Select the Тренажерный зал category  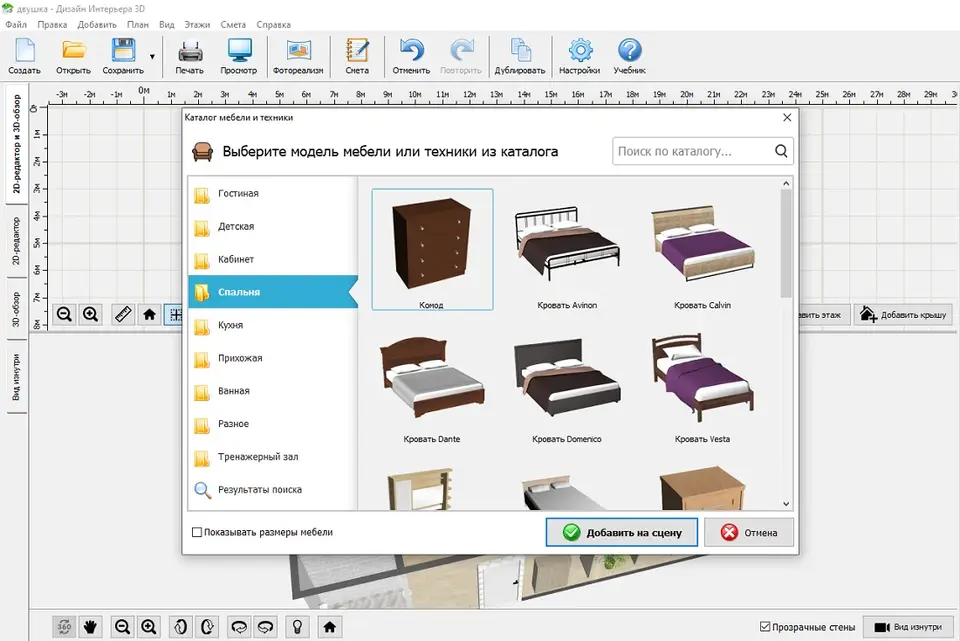click(x=273, y=457)
